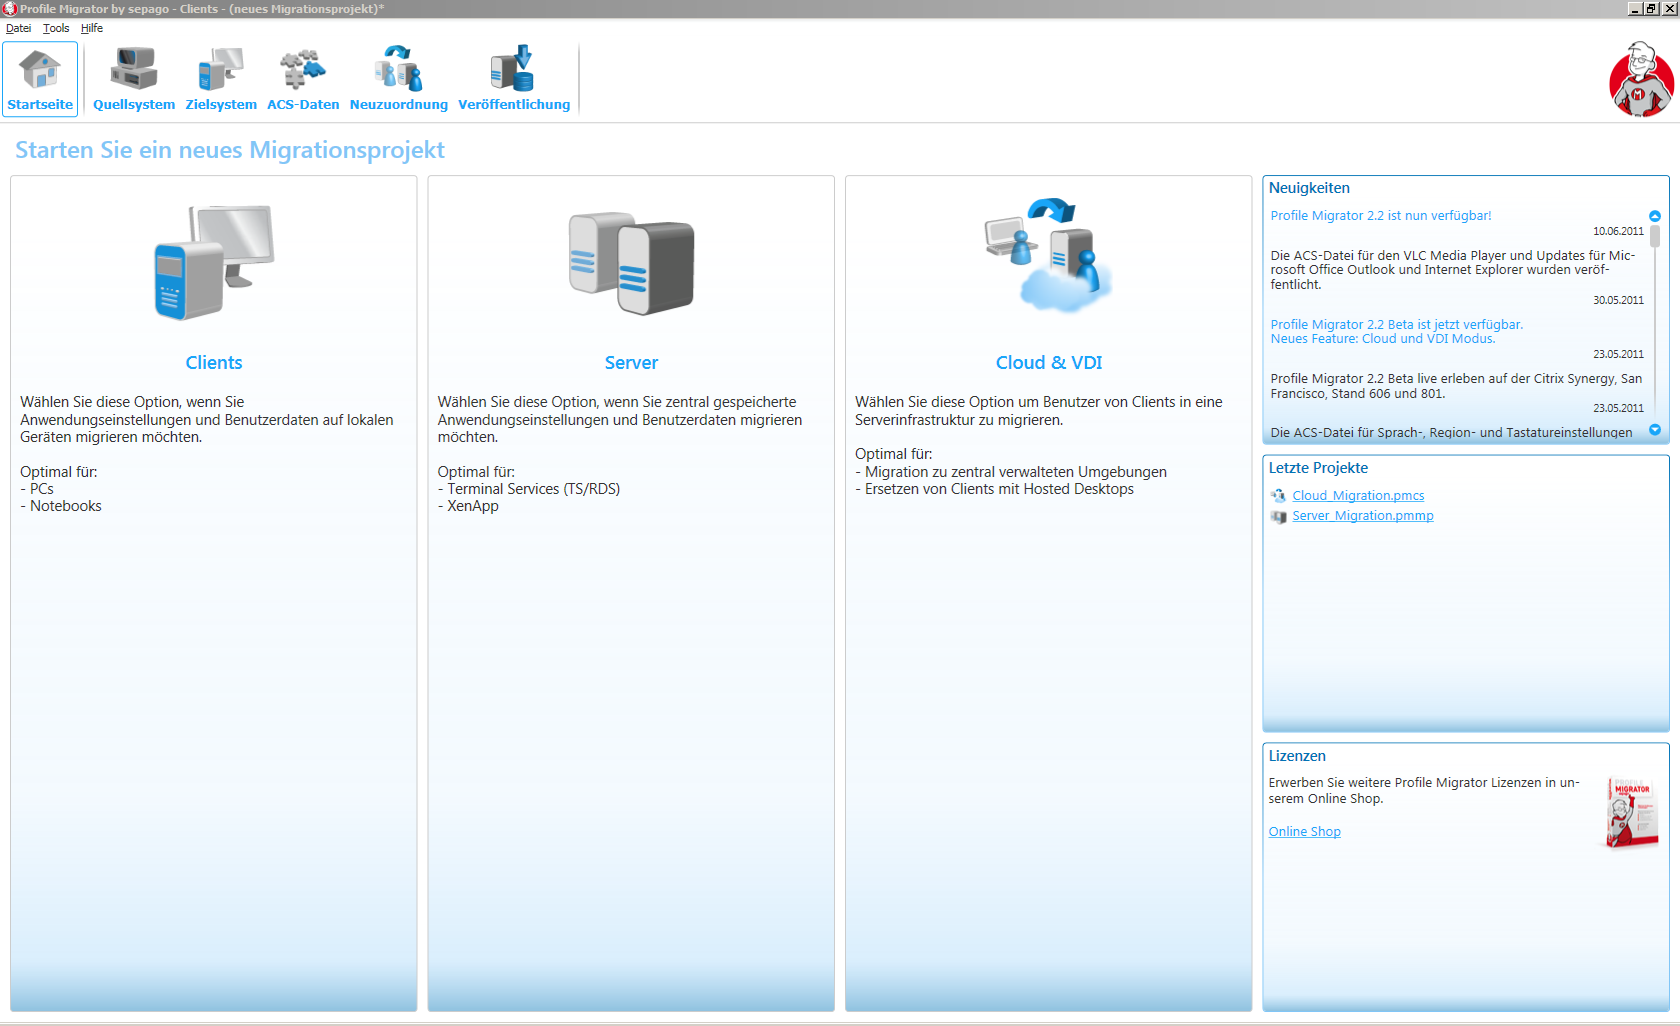This screenshot has height=1026, width=1680.
Task: Close the Profile Migrator window
Action: tap(1668, 8)
